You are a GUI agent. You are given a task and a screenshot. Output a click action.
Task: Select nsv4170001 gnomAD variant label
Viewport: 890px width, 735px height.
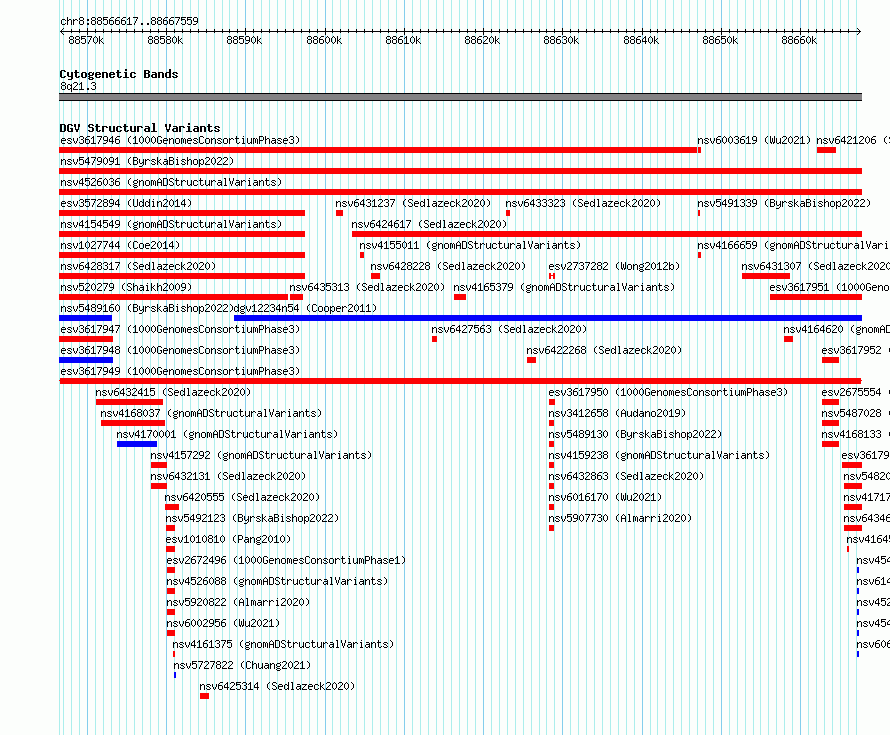227,434
